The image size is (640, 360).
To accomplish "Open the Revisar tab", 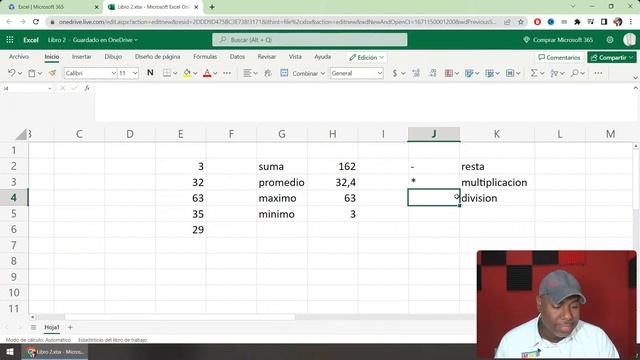I will 267,57.
